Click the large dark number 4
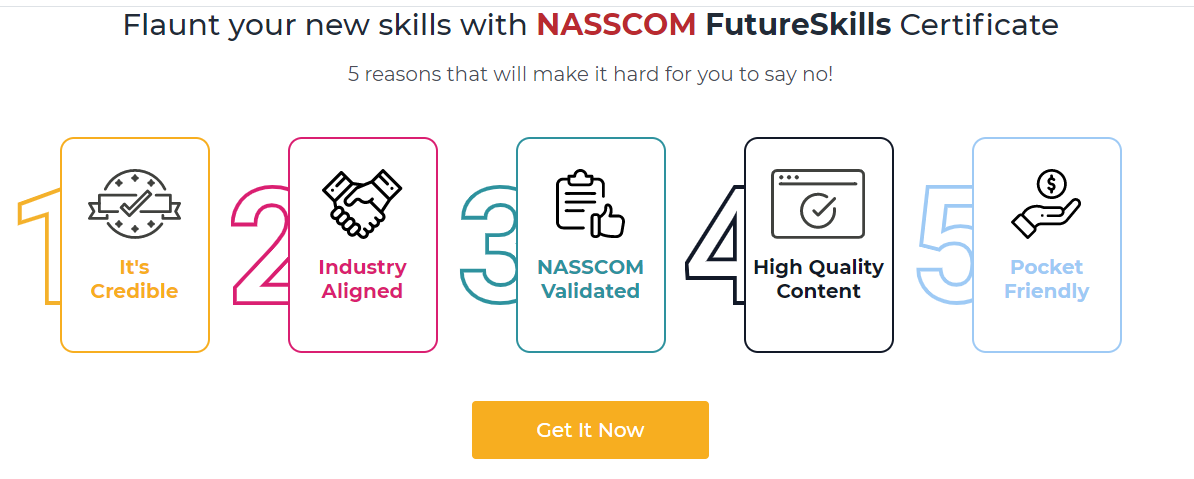1194x479 pixels. pos(716,250)
